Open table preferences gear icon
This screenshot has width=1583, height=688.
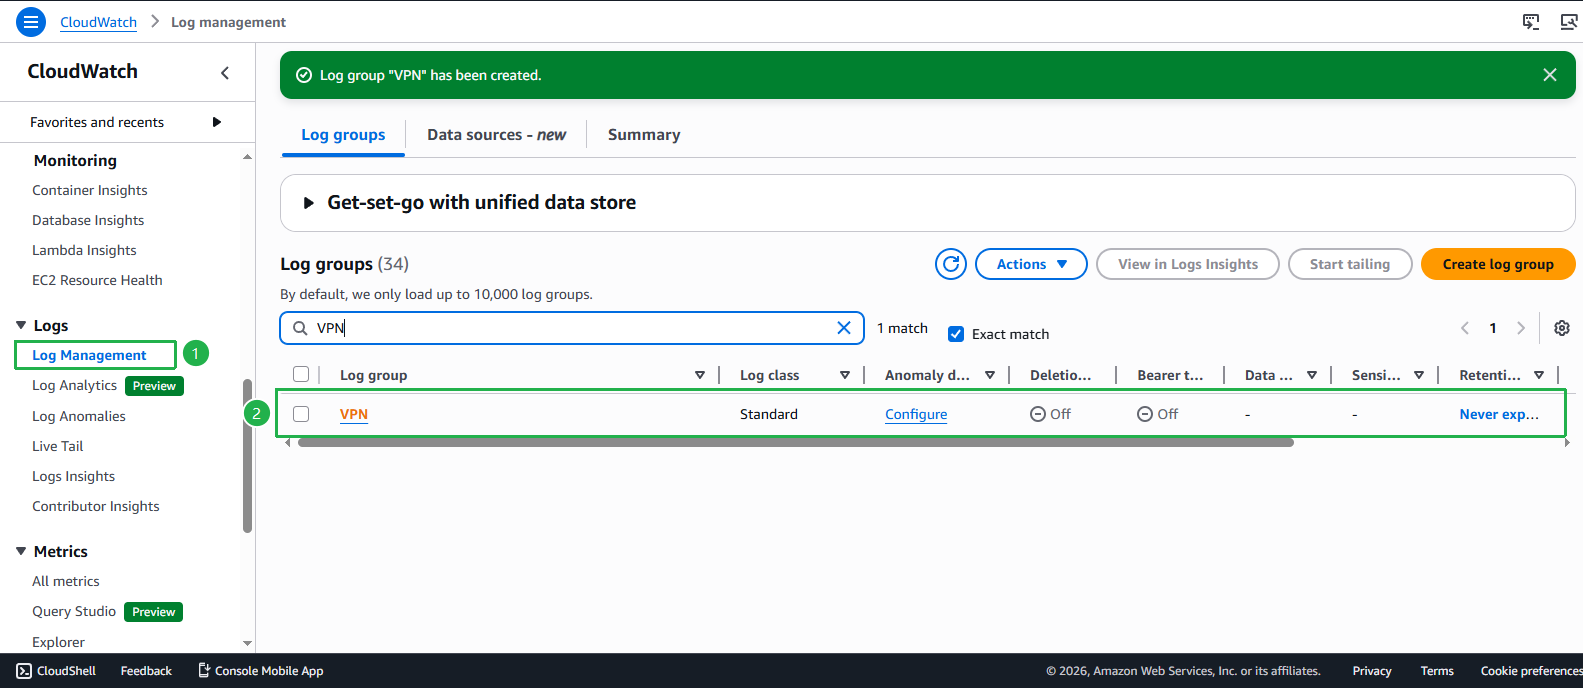tap(1562, 328)
